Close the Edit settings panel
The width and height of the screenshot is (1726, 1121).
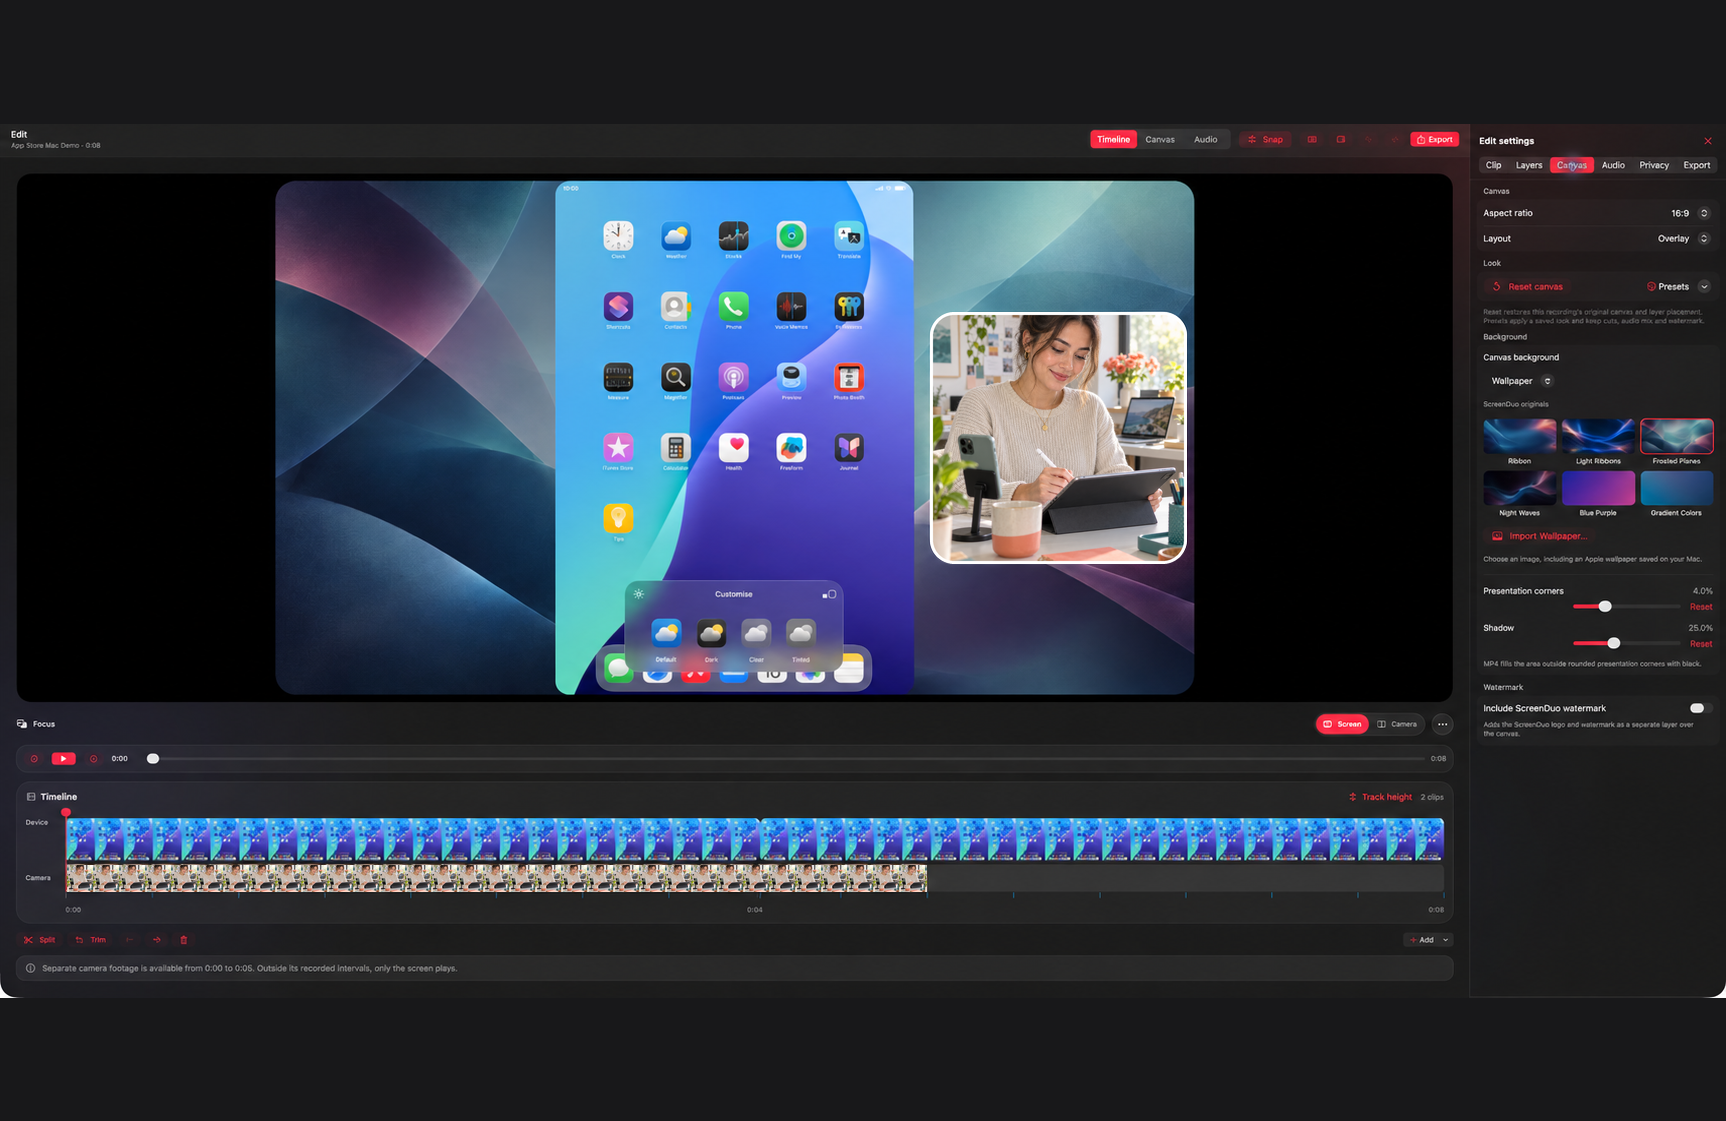(x=1708, y=141)
